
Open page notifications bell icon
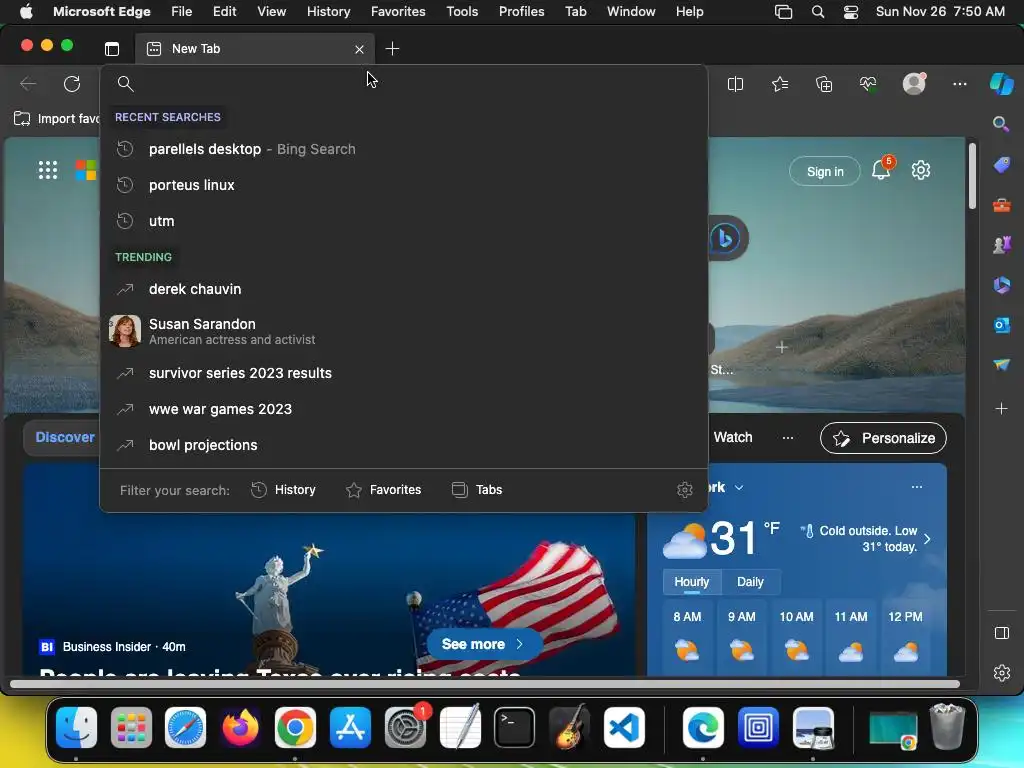click(881, 170)
